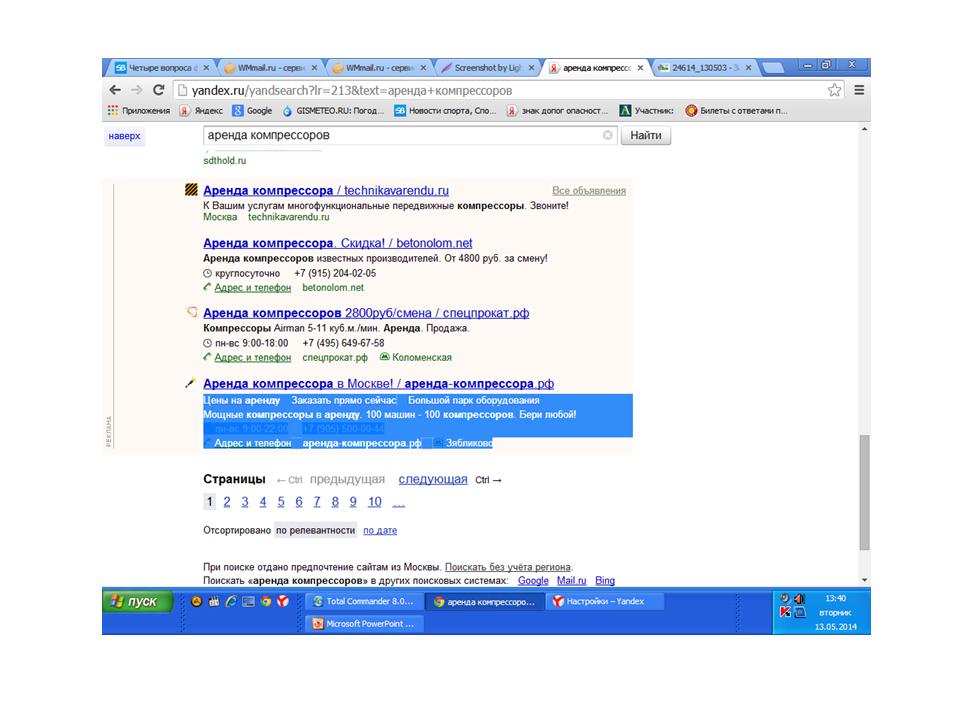
Task: Click the Show Desktop quick launch icon
Action: click(x=248, y=602)
